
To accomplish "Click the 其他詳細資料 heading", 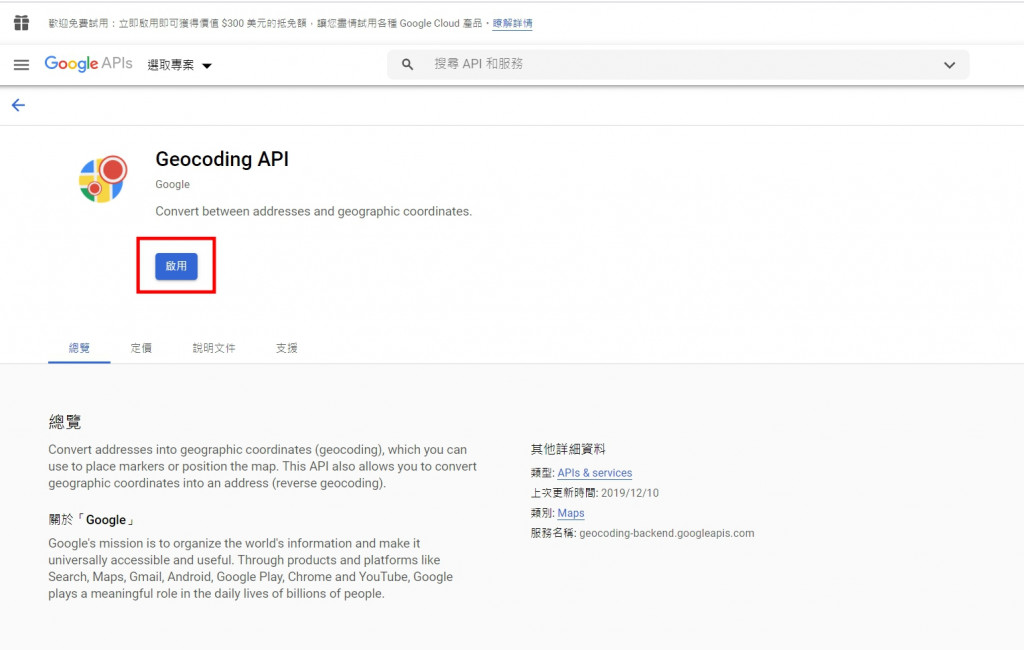I will pyautogui.click(x=568, y=449).
